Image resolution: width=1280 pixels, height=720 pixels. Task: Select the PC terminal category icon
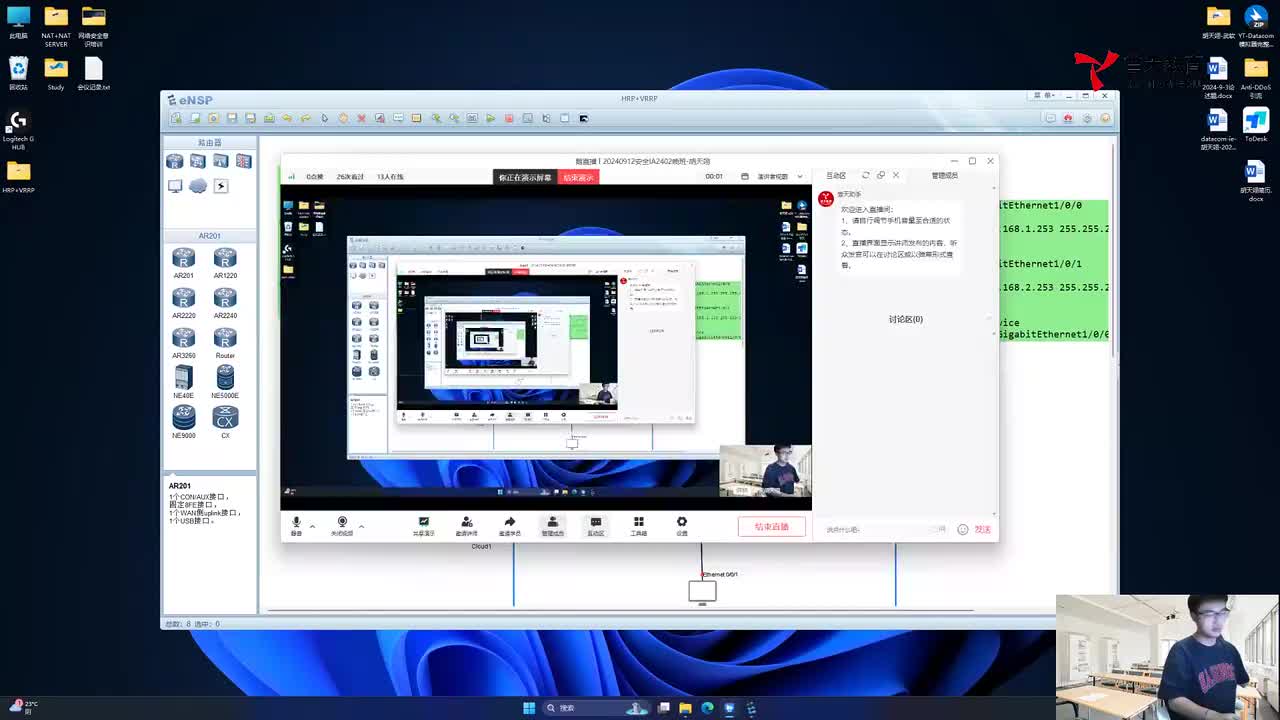(175, 186)
